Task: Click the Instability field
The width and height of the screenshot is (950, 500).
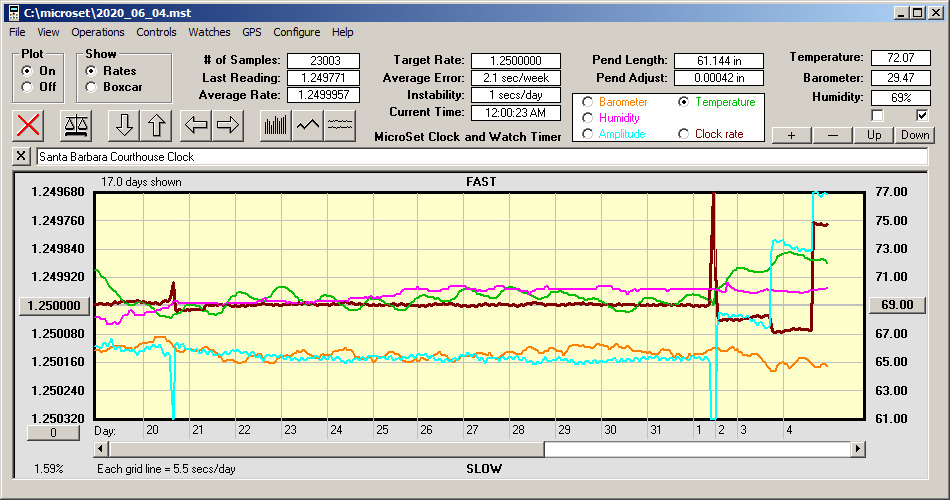Action: (516, 95)
